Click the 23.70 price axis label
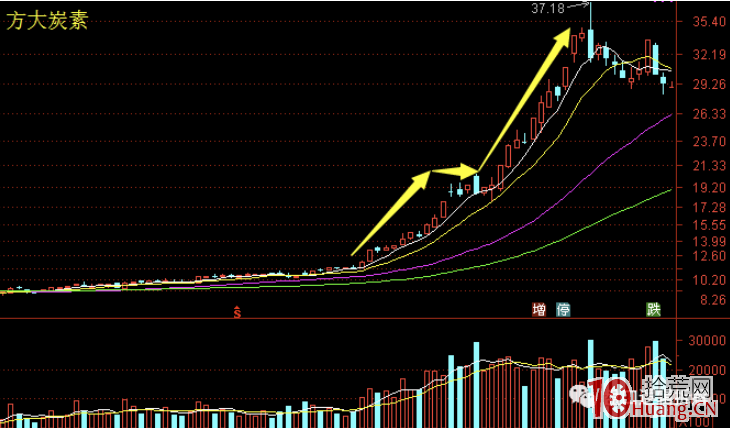This screenshot has width=730, height=428. (x=709, y=141)
